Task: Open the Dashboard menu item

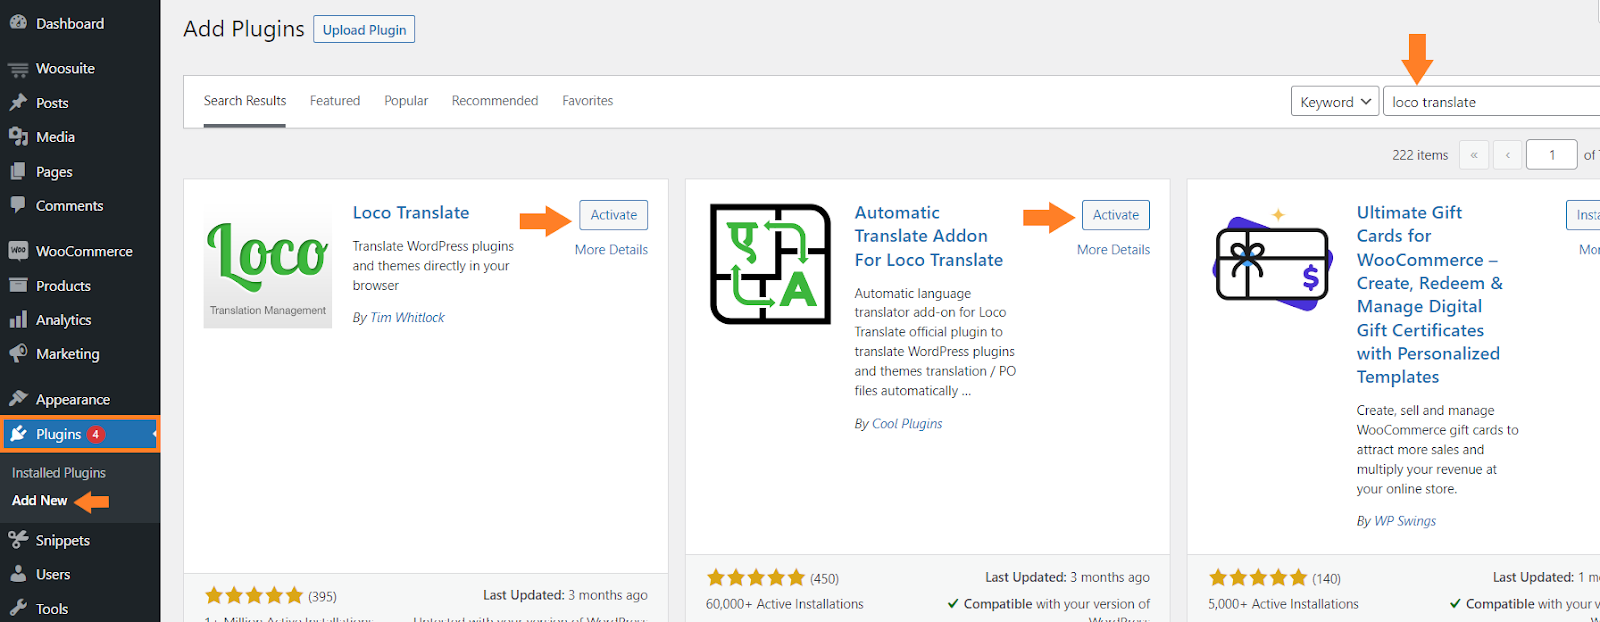Action: click(x=80, y=23)
